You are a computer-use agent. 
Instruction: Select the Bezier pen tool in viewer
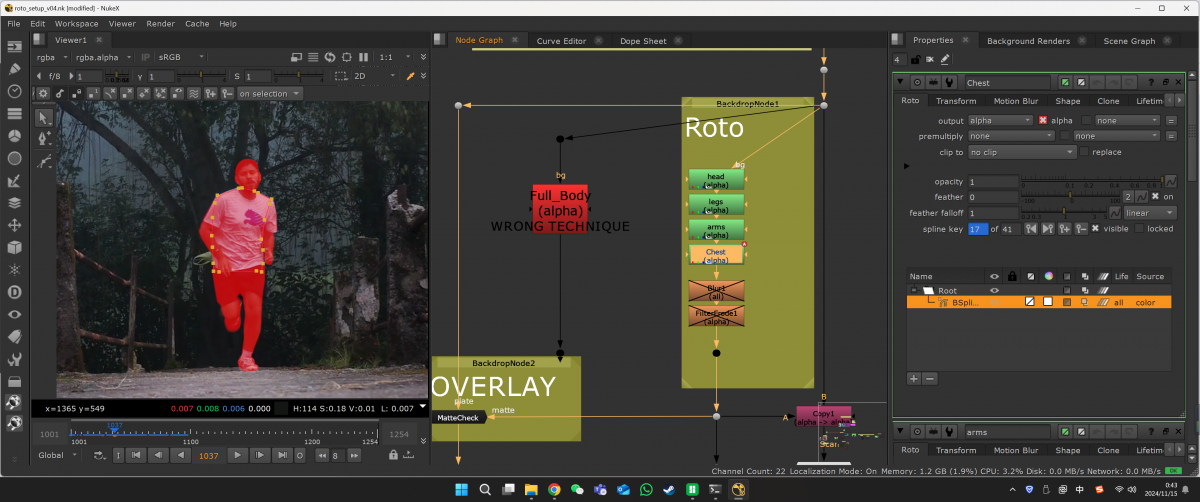[44, 138]
